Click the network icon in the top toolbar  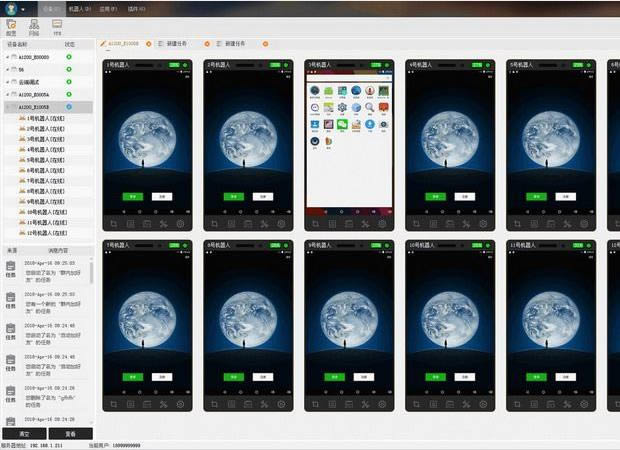[x=34, y=25]
